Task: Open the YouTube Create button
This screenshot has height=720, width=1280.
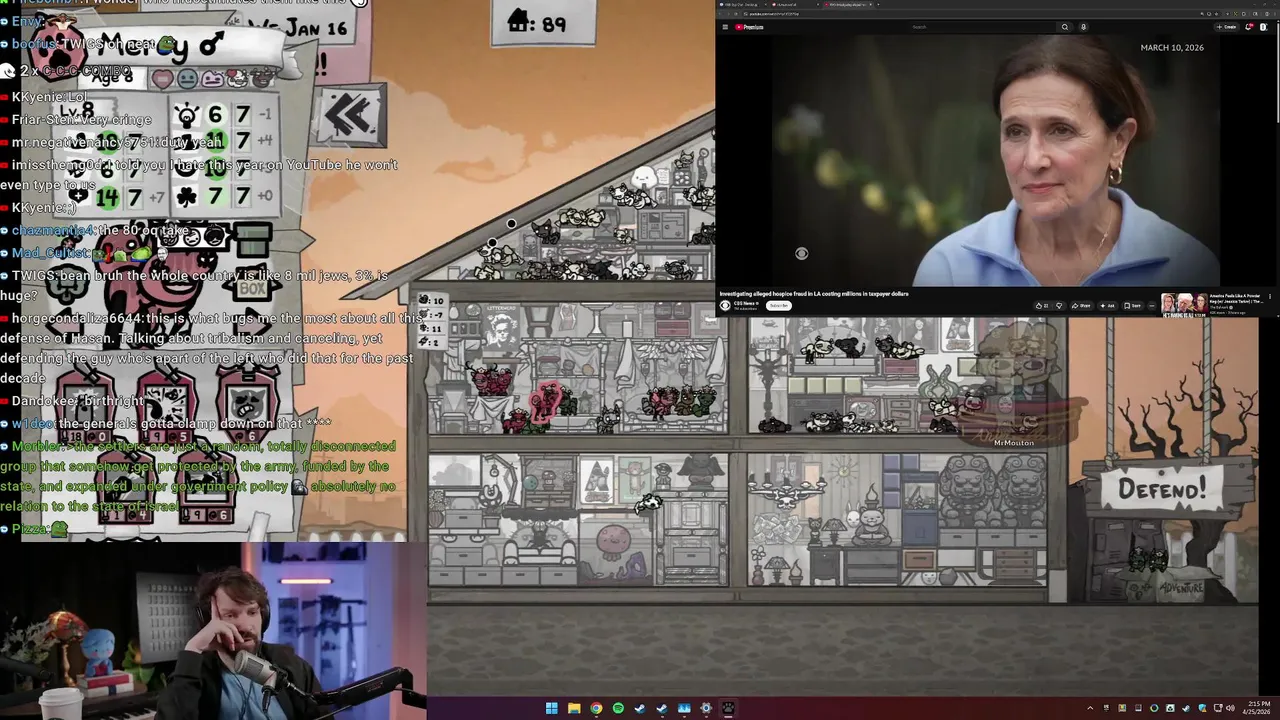Action: [1226, 27]
